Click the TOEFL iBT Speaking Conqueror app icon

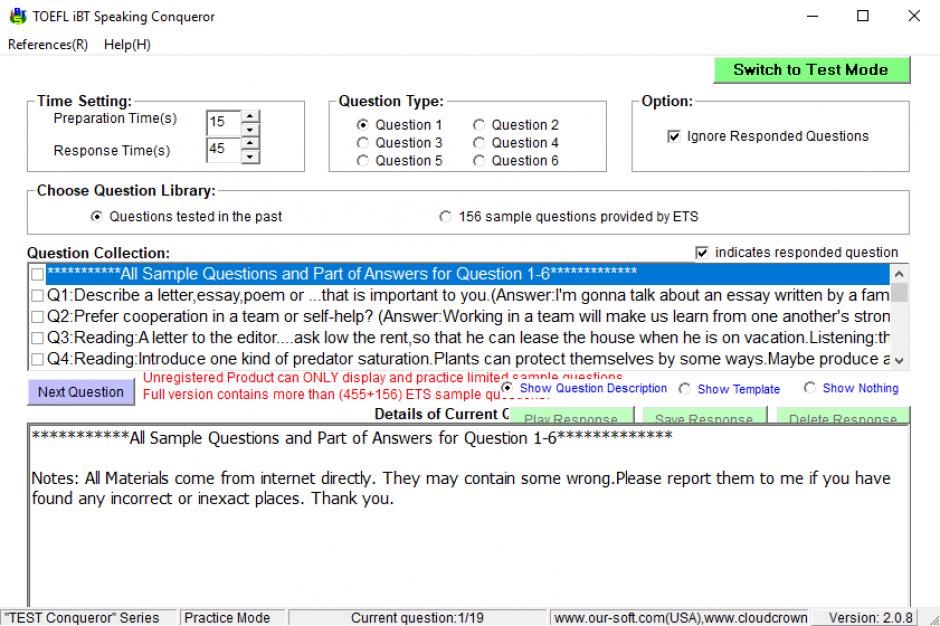click(18, 16)
